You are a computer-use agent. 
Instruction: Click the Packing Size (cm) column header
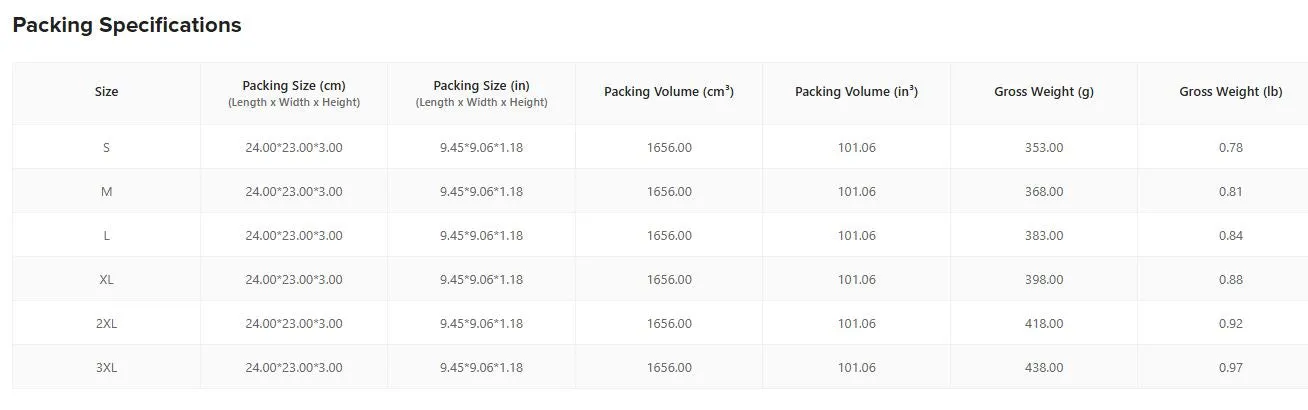tap(294, 93)
